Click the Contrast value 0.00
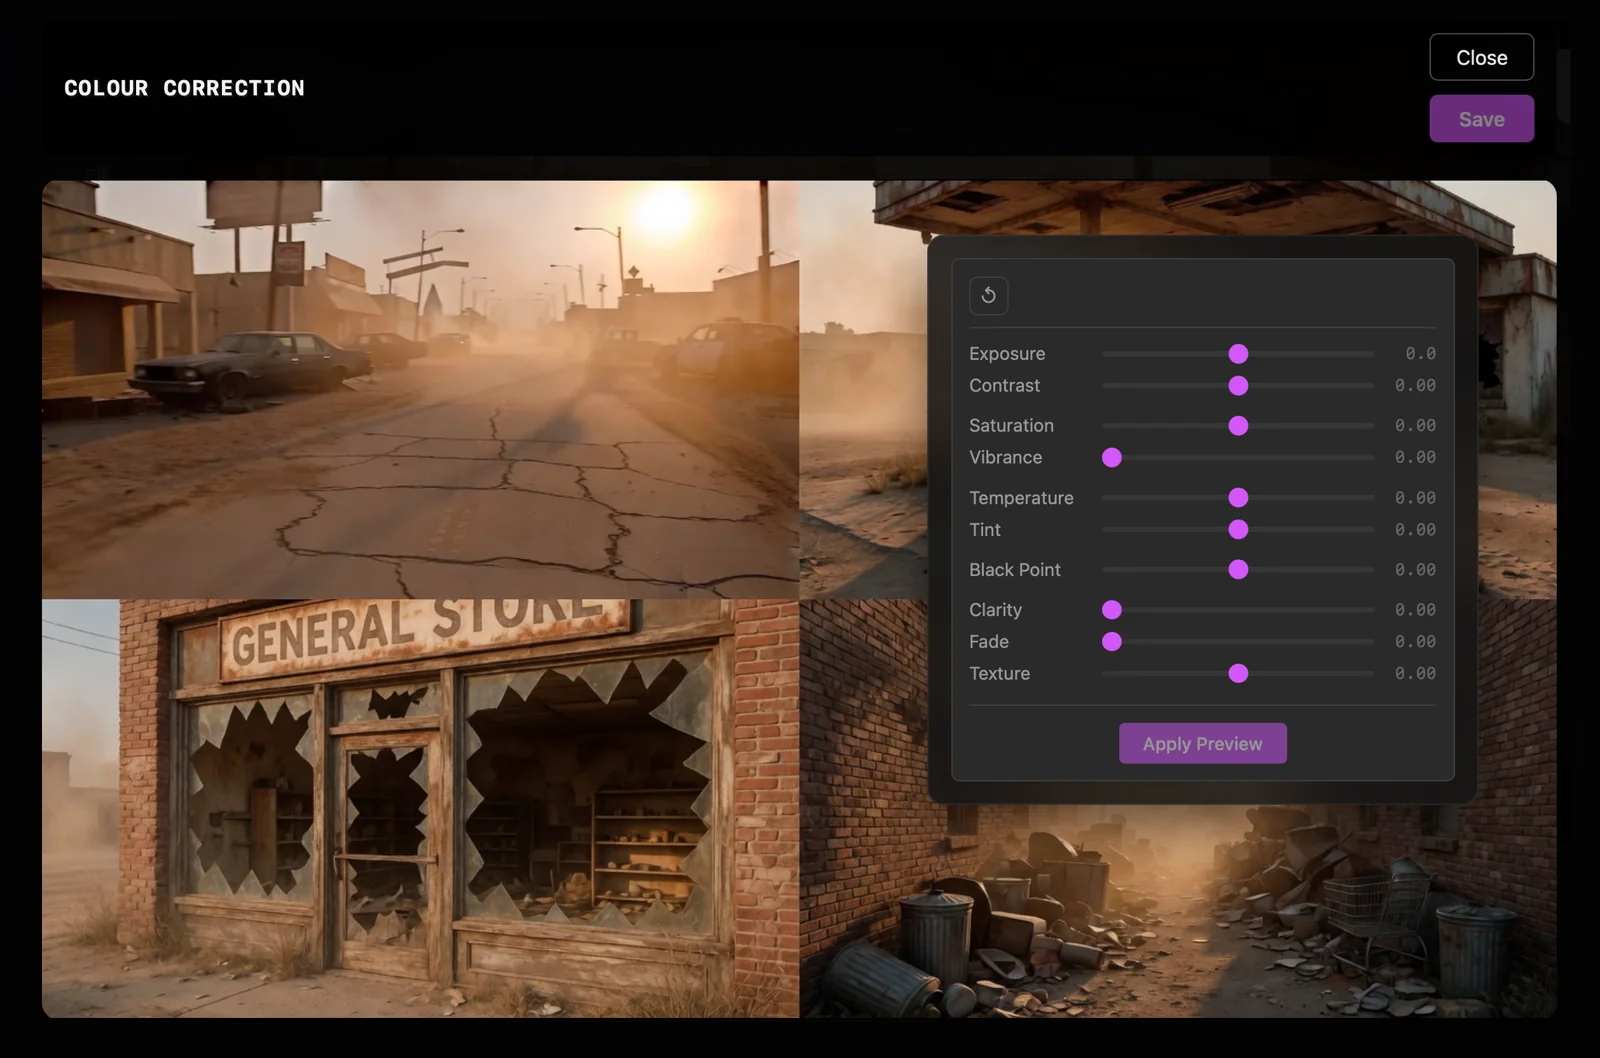This screenshot has height=1058, width=1600. (1415, 386)
